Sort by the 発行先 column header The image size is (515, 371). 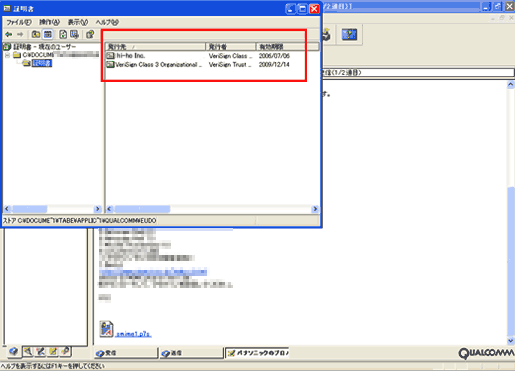[x=155, y=47]
